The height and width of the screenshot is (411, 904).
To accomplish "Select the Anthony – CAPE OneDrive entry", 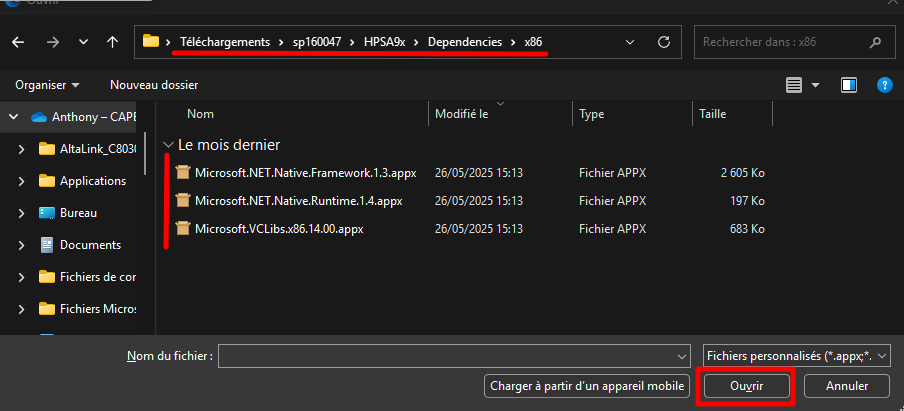I will pyautogui.click(x=83, y=117).
